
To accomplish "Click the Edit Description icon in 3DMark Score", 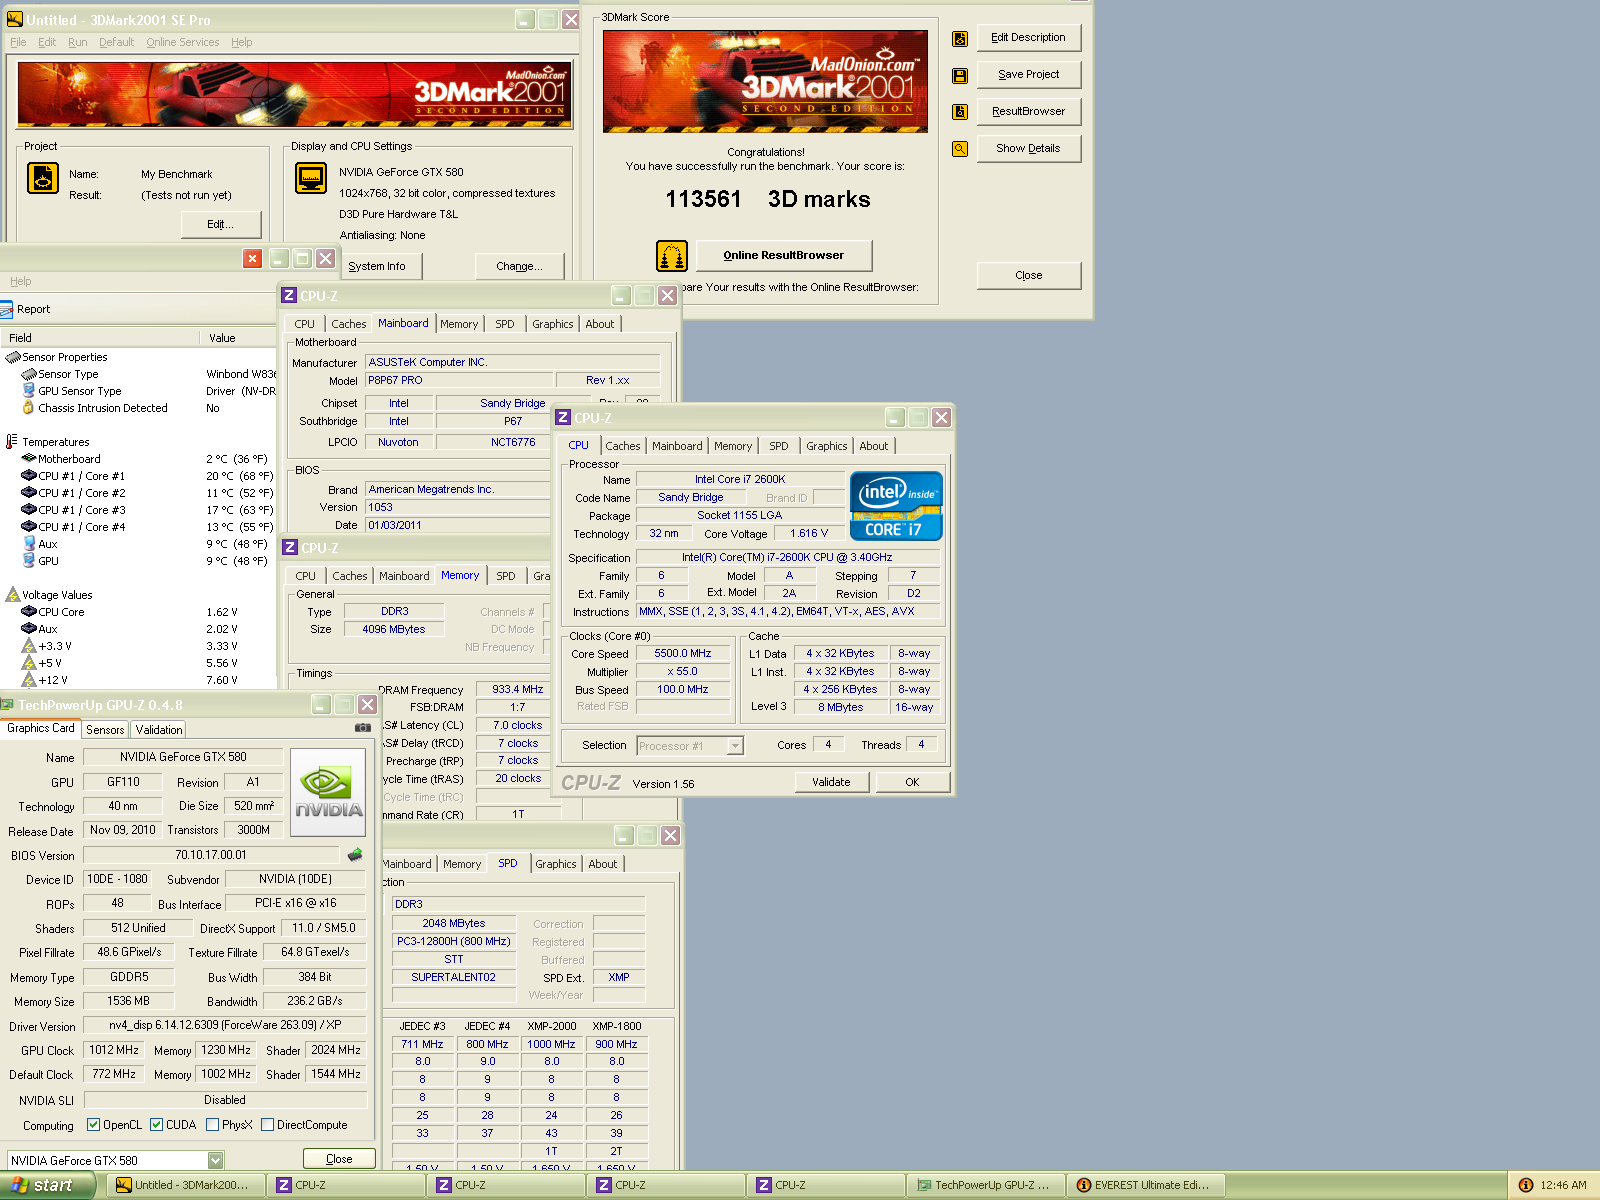I will [960, 38].
